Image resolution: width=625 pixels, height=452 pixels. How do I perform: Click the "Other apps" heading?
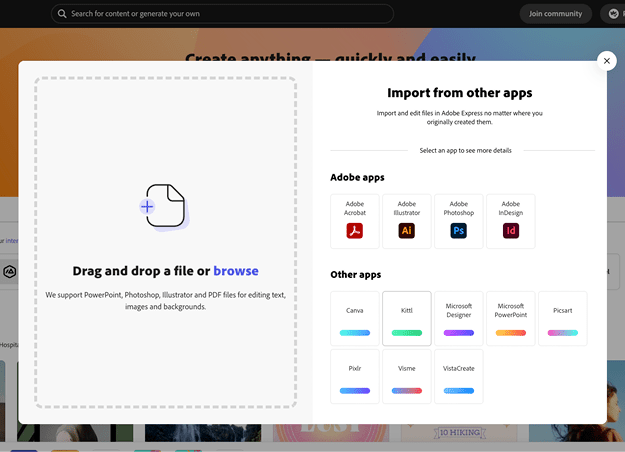click(356, 275)
